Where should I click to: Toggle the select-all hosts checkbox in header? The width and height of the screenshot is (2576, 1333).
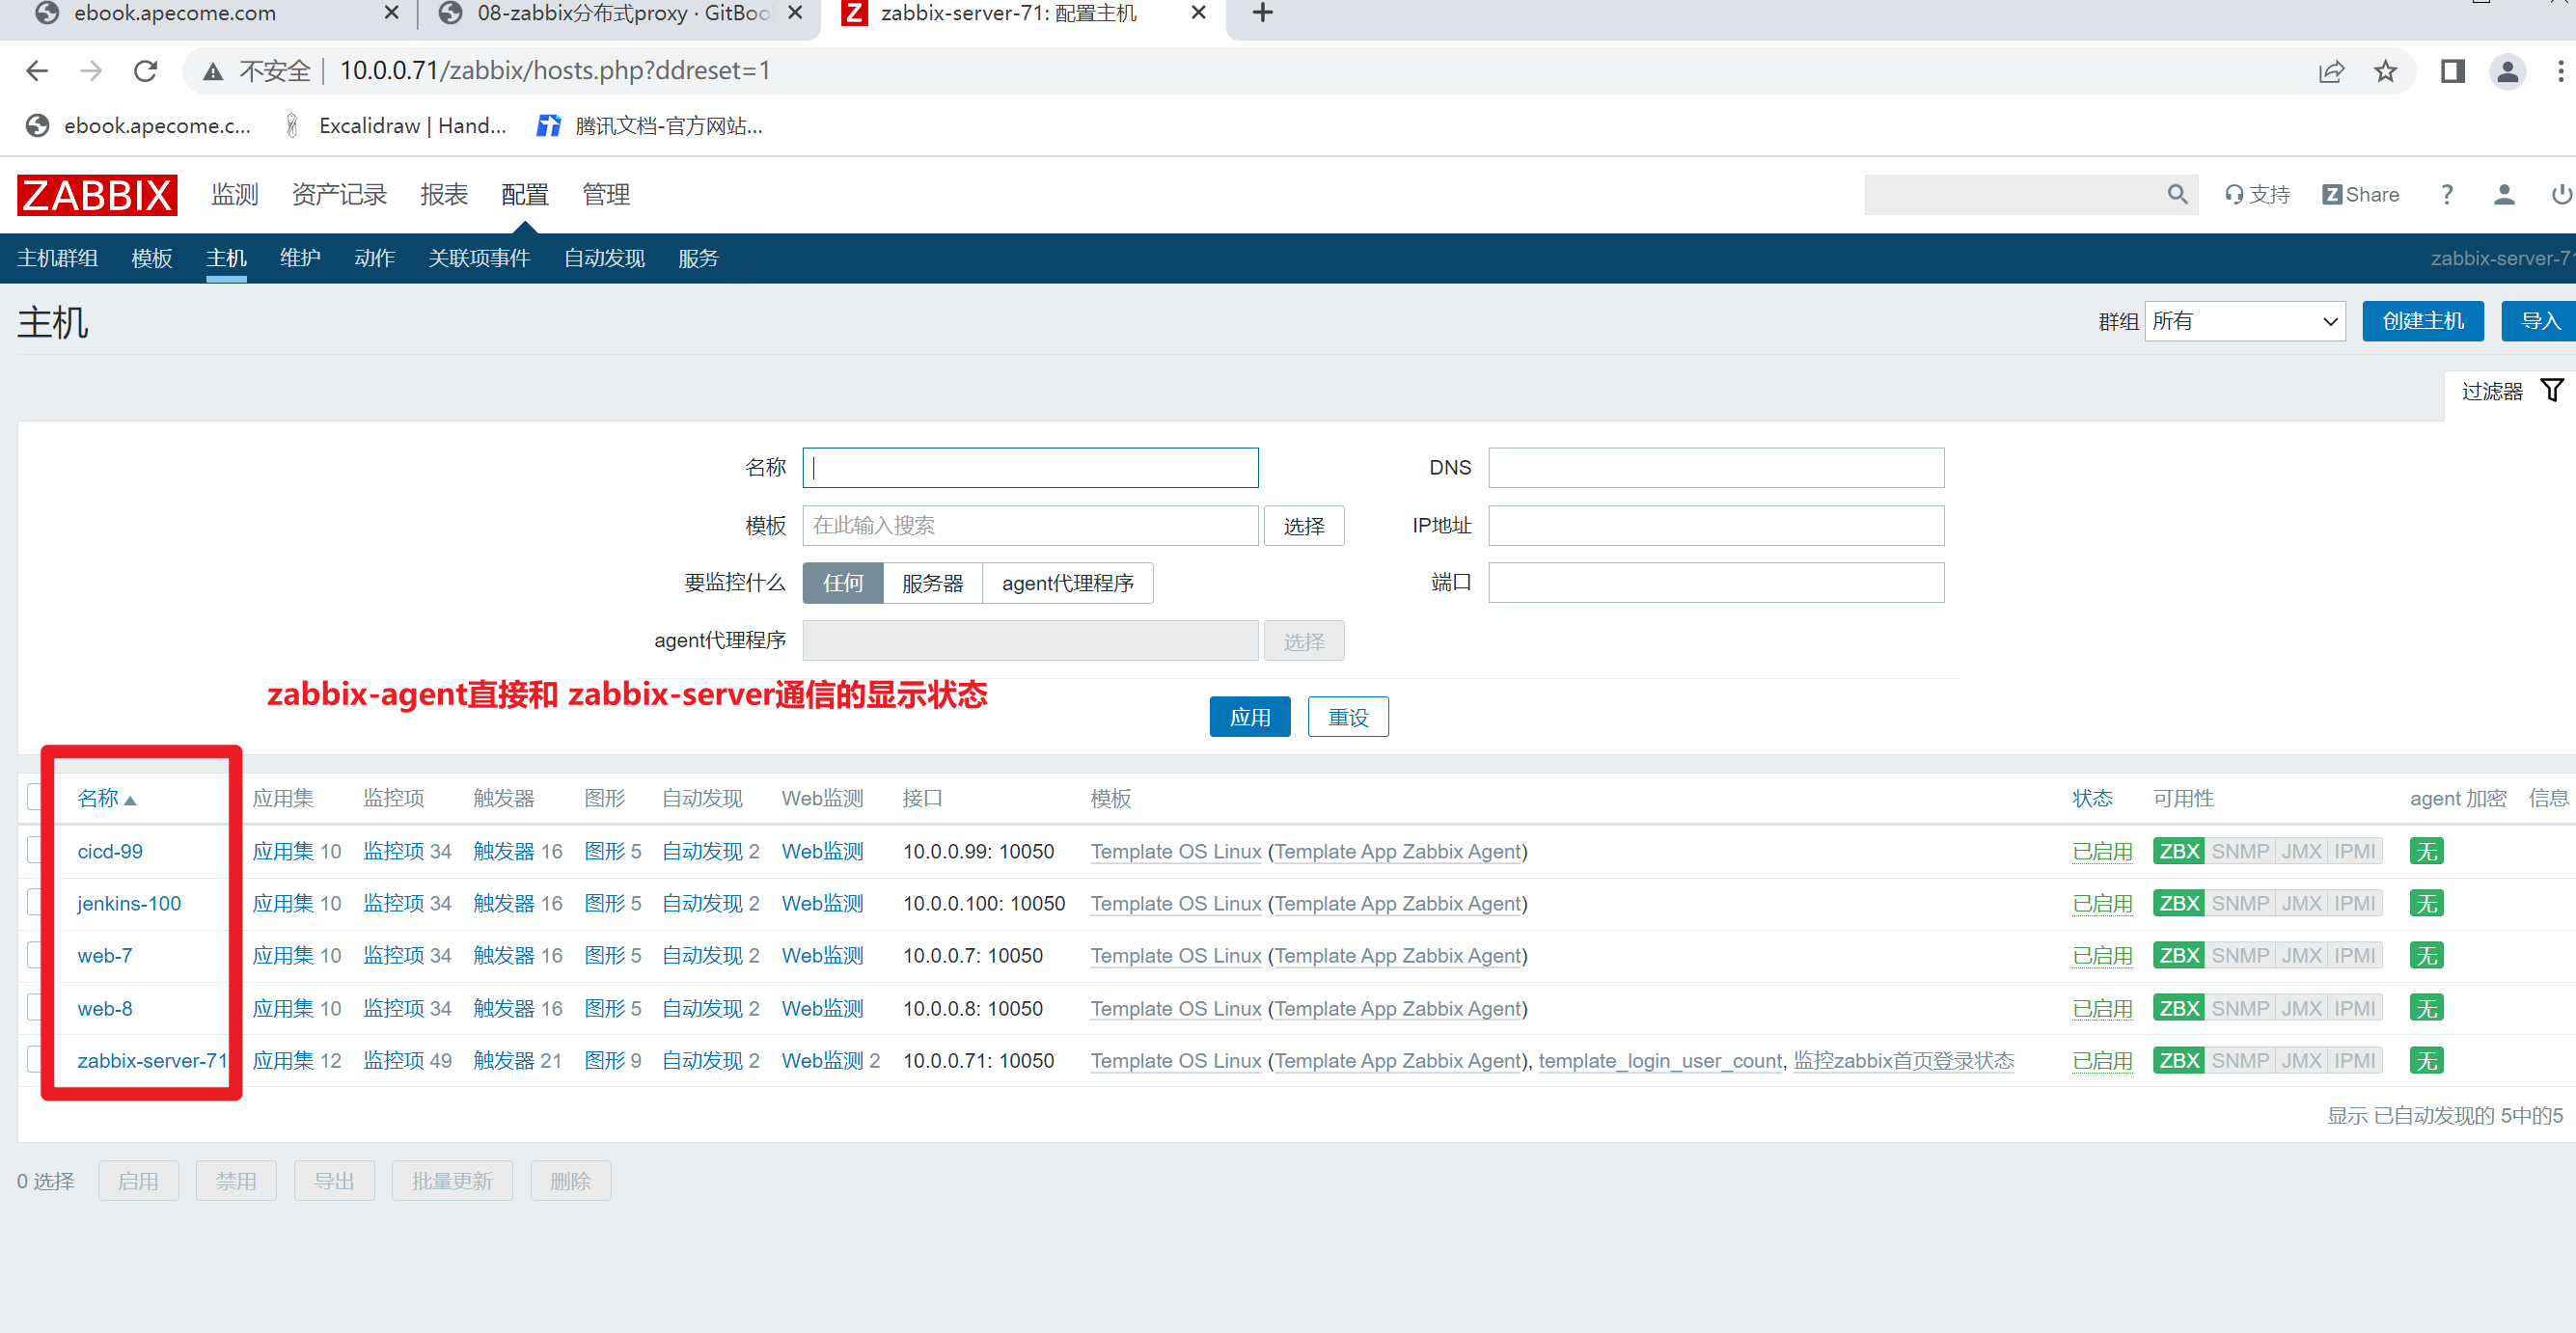pyautogui.click(x=34, y=797)
